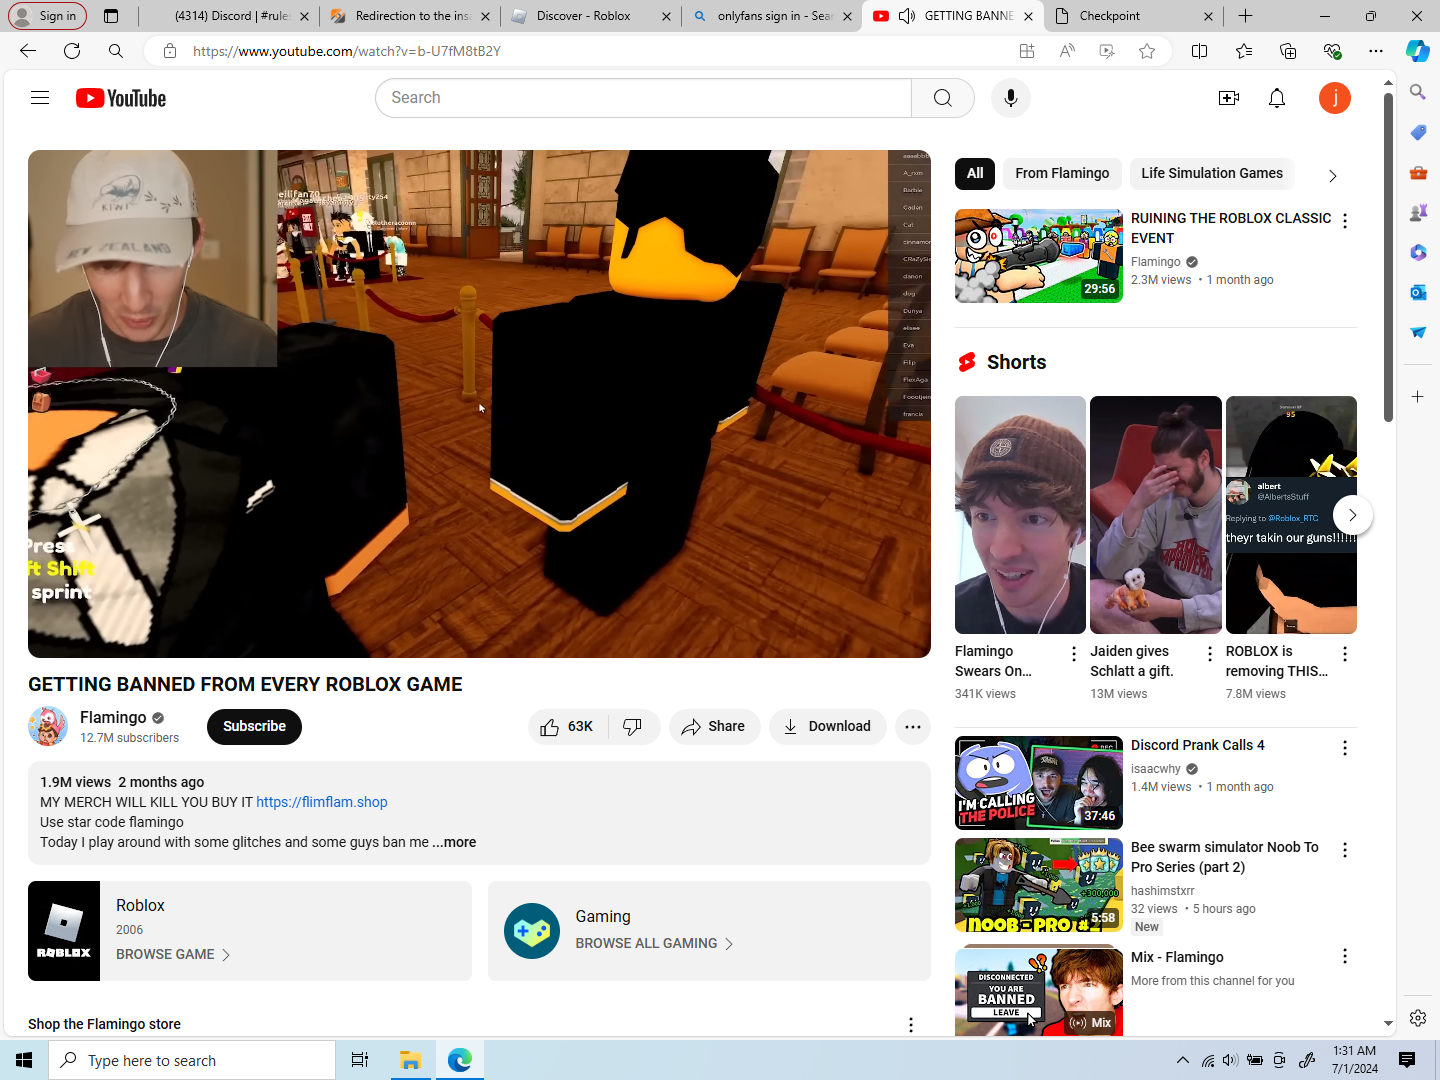The height and width of the screenshot is (1080, 1440).
Task: Open the Create video icon
Action: [x=1229, y=98]
